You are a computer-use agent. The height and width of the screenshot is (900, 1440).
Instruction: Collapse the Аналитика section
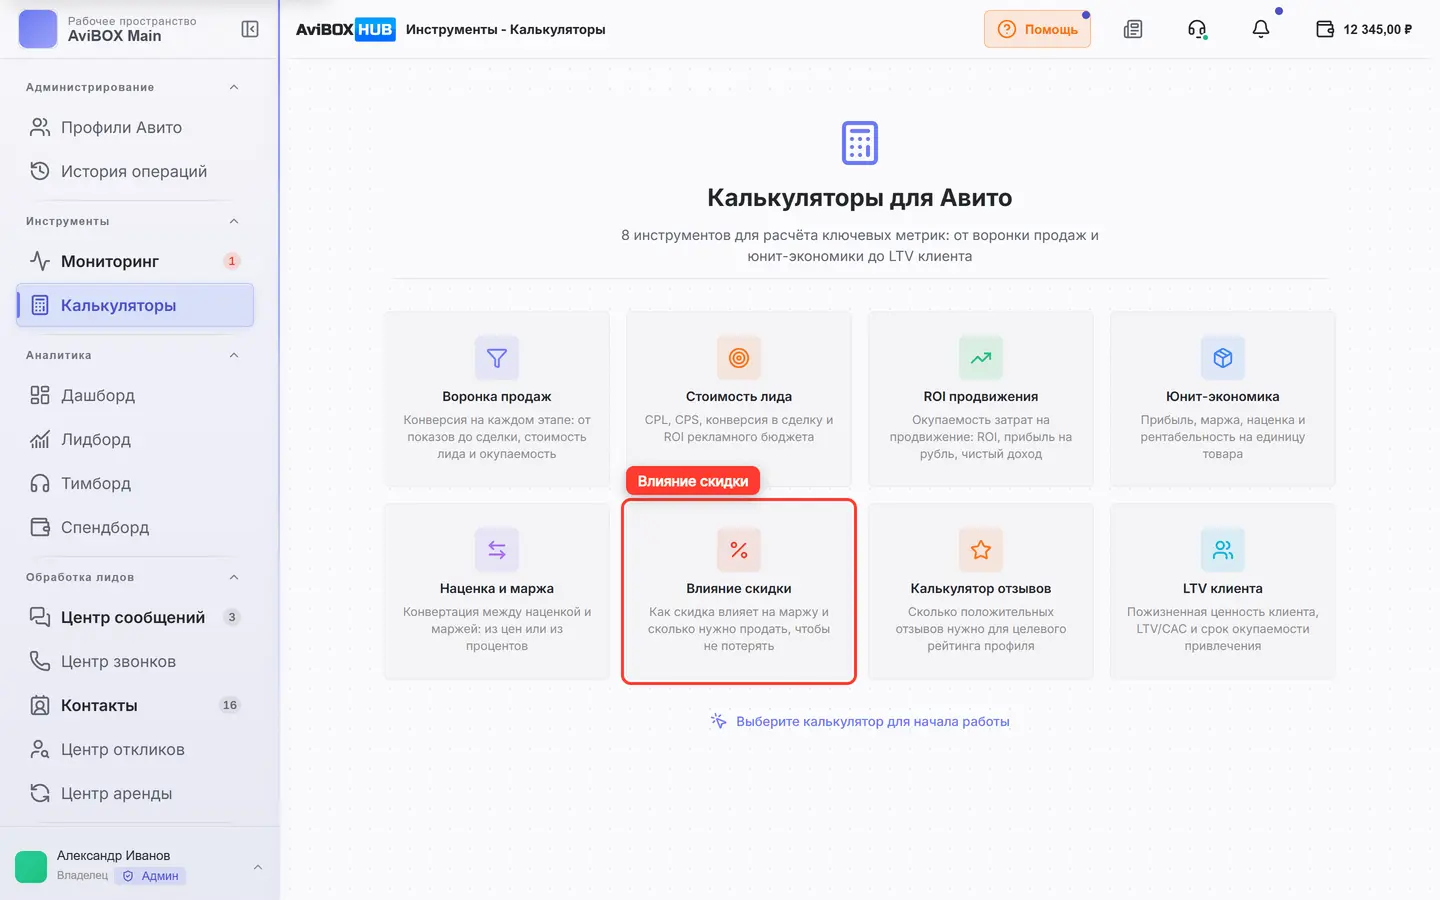(x=234, y=355)
